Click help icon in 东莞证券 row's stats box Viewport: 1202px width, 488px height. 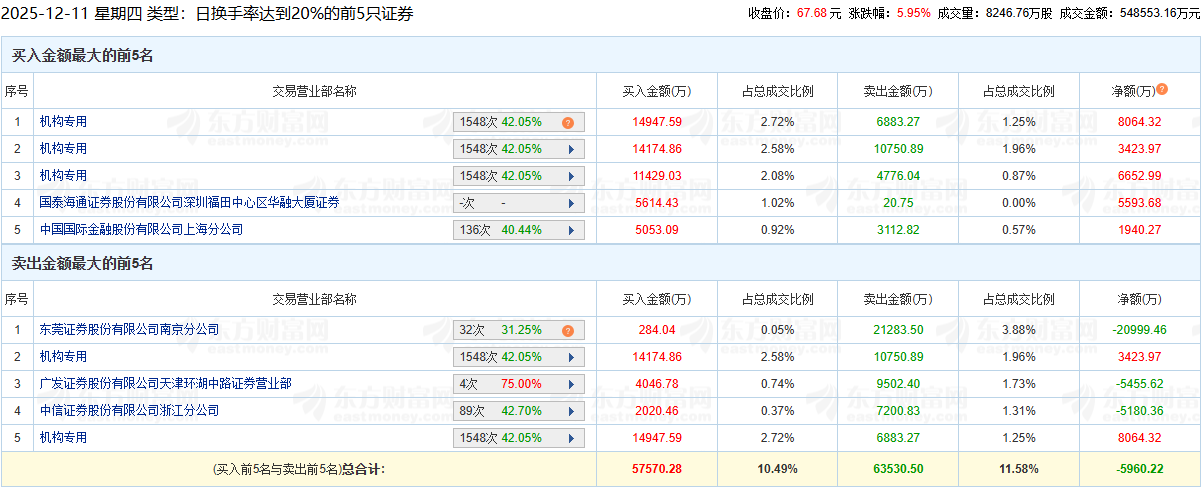click(x=568, y=331)
